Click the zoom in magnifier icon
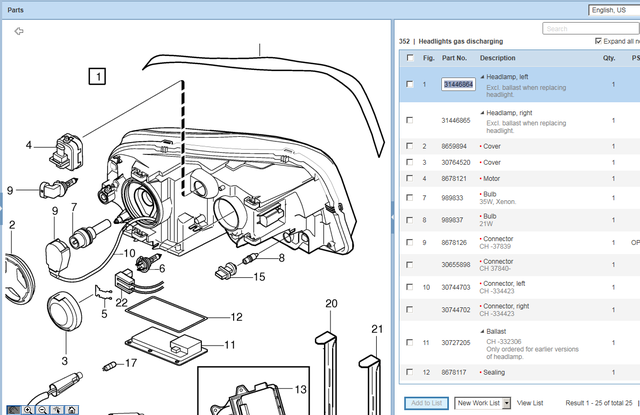This screenshot has height=415, width=640. click(27, 409)
